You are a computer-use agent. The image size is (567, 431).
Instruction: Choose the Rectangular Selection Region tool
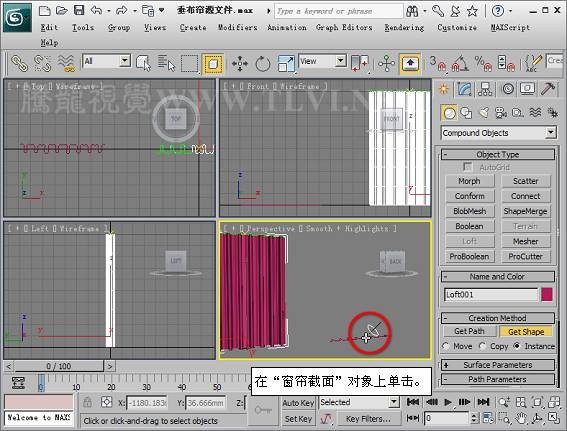(189, 64)
